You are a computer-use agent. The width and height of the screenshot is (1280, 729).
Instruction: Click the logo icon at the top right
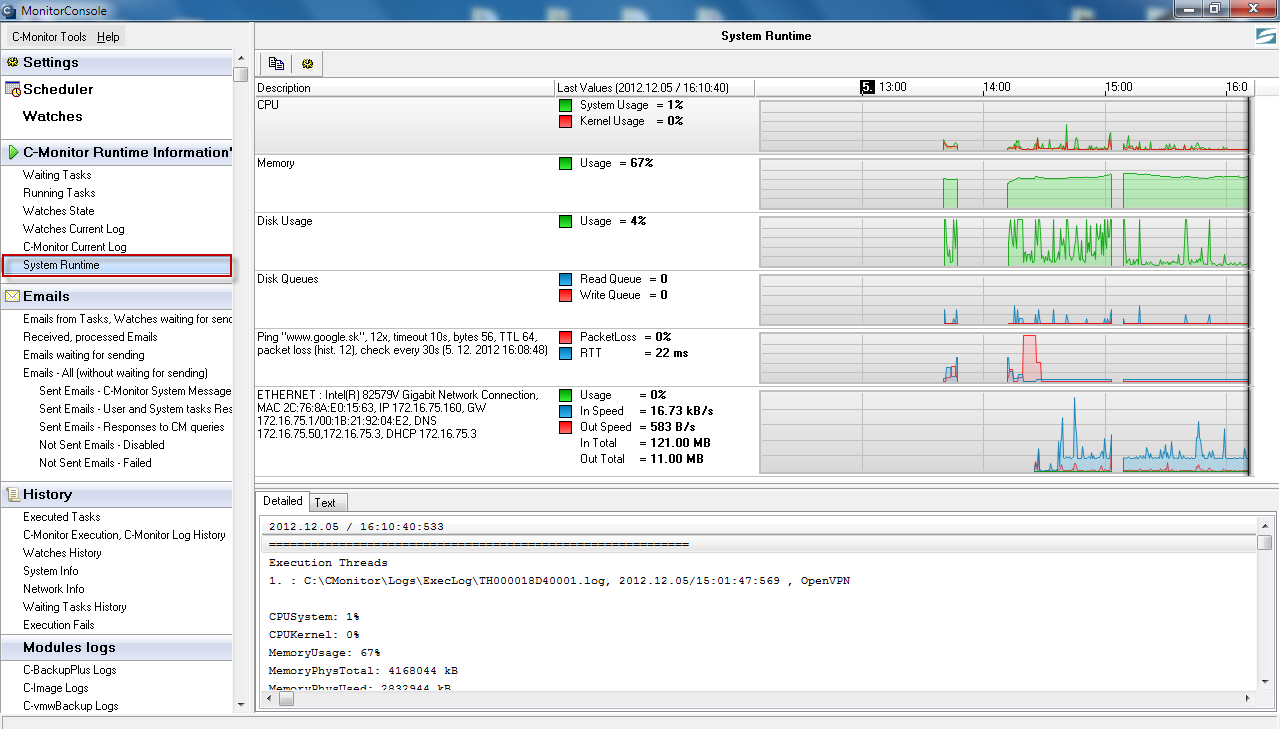[1266, 36]
